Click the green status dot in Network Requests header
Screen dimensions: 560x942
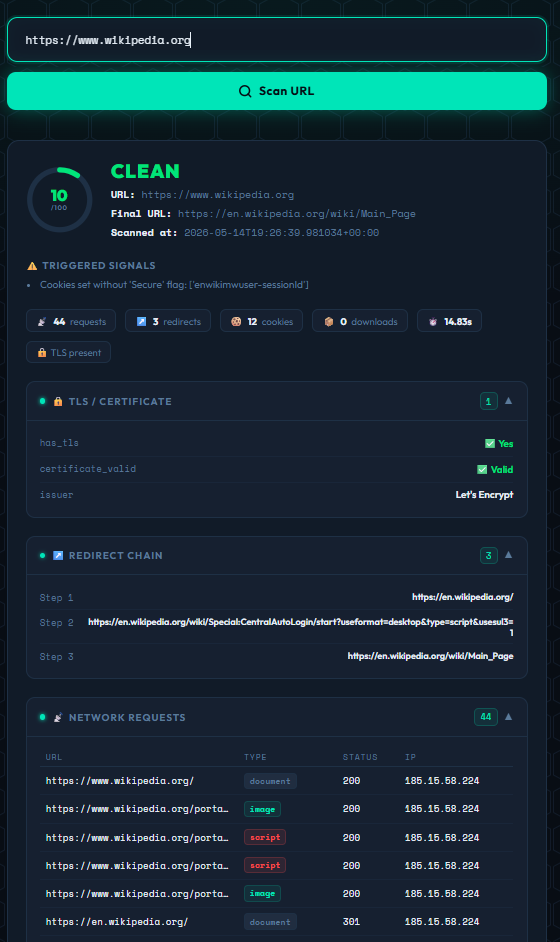[x=42, y=717]
